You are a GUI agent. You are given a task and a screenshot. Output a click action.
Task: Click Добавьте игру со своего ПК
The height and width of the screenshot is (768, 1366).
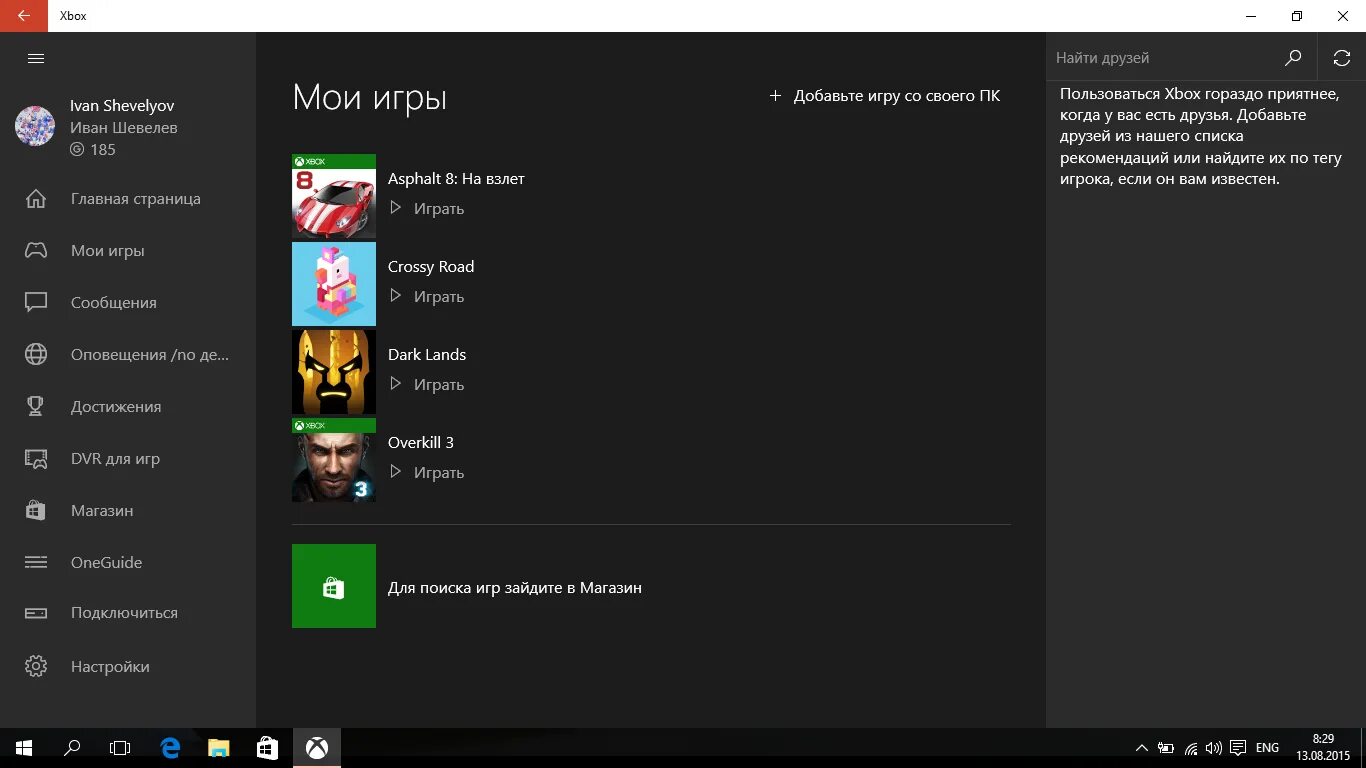(897, 96)
